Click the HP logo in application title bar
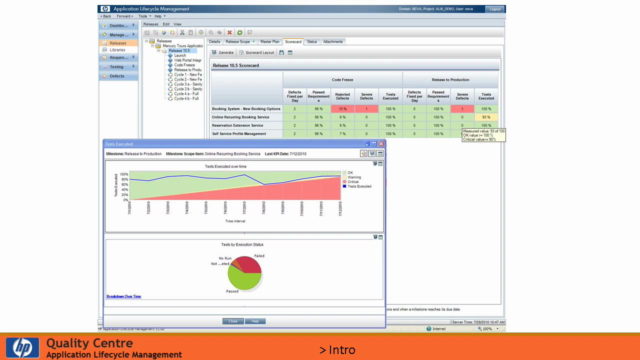Viewport: 640px width, 360px height. (x=105, y=9)
